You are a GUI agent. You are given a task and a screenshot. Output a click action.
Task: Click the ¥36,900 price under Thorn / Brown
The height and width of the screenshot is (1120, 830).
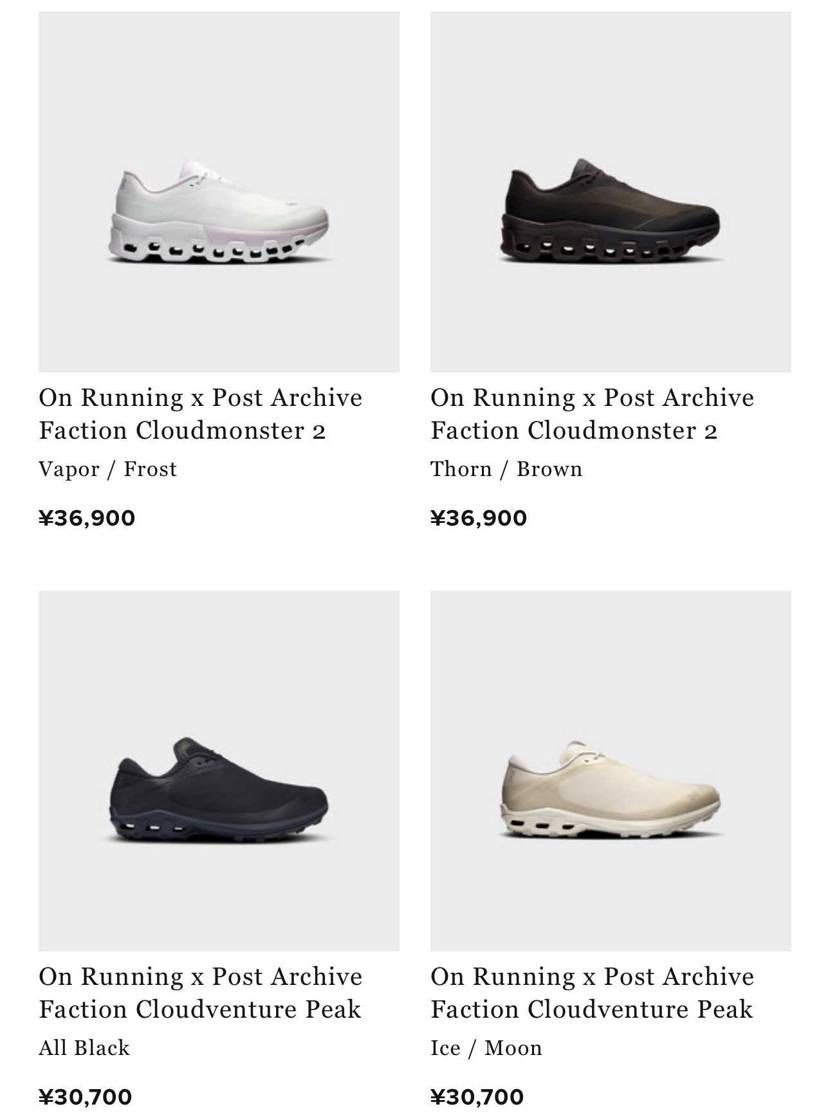point(479,518)
